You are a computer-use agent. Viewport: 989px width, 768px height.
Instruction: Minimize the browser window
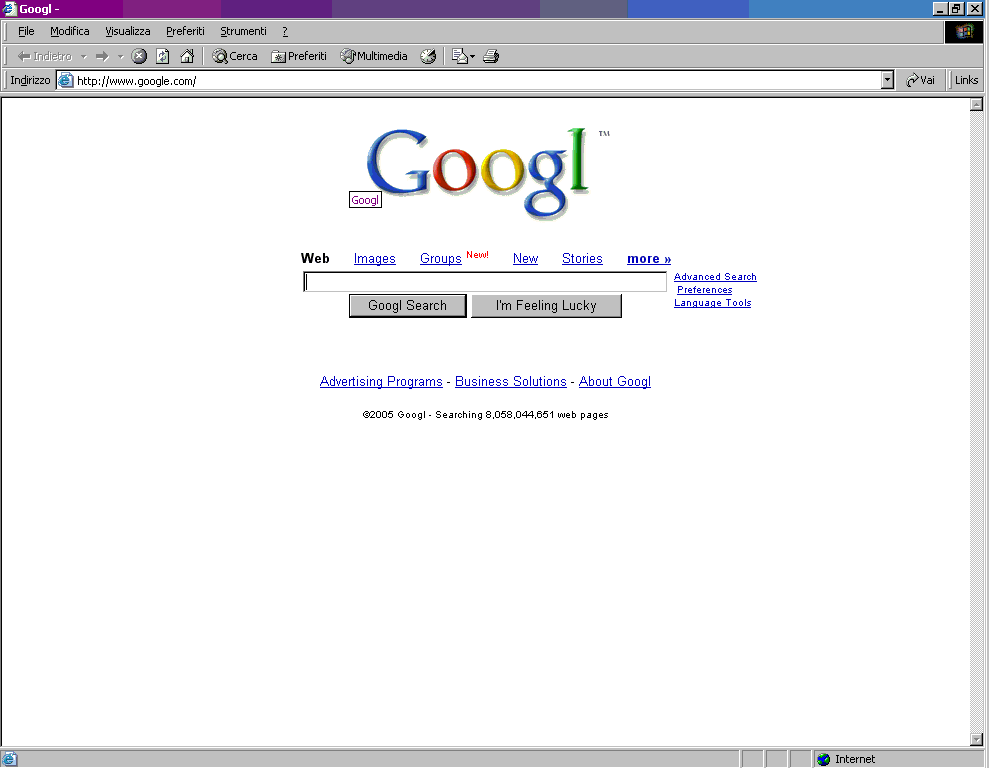point(940,9)
